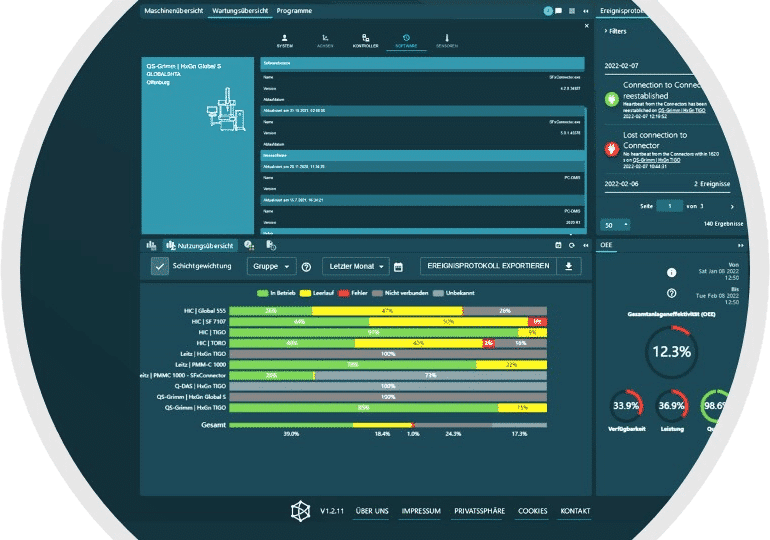The image size is (770, 540).
Task: Open the Kontroller tab icon
Action: [x=365, y=41]
